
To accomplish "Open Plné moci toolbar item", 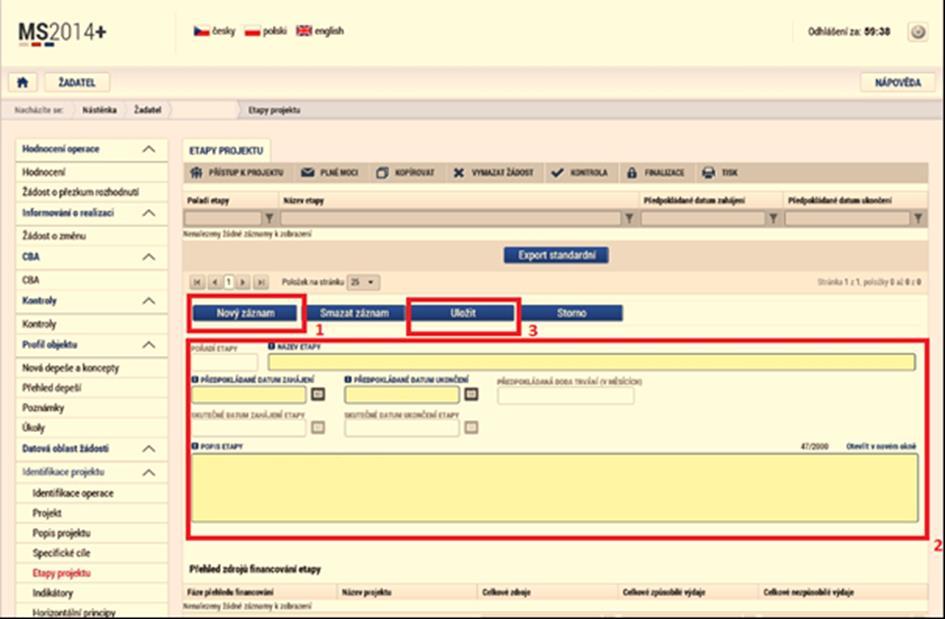I will (330, 173).
